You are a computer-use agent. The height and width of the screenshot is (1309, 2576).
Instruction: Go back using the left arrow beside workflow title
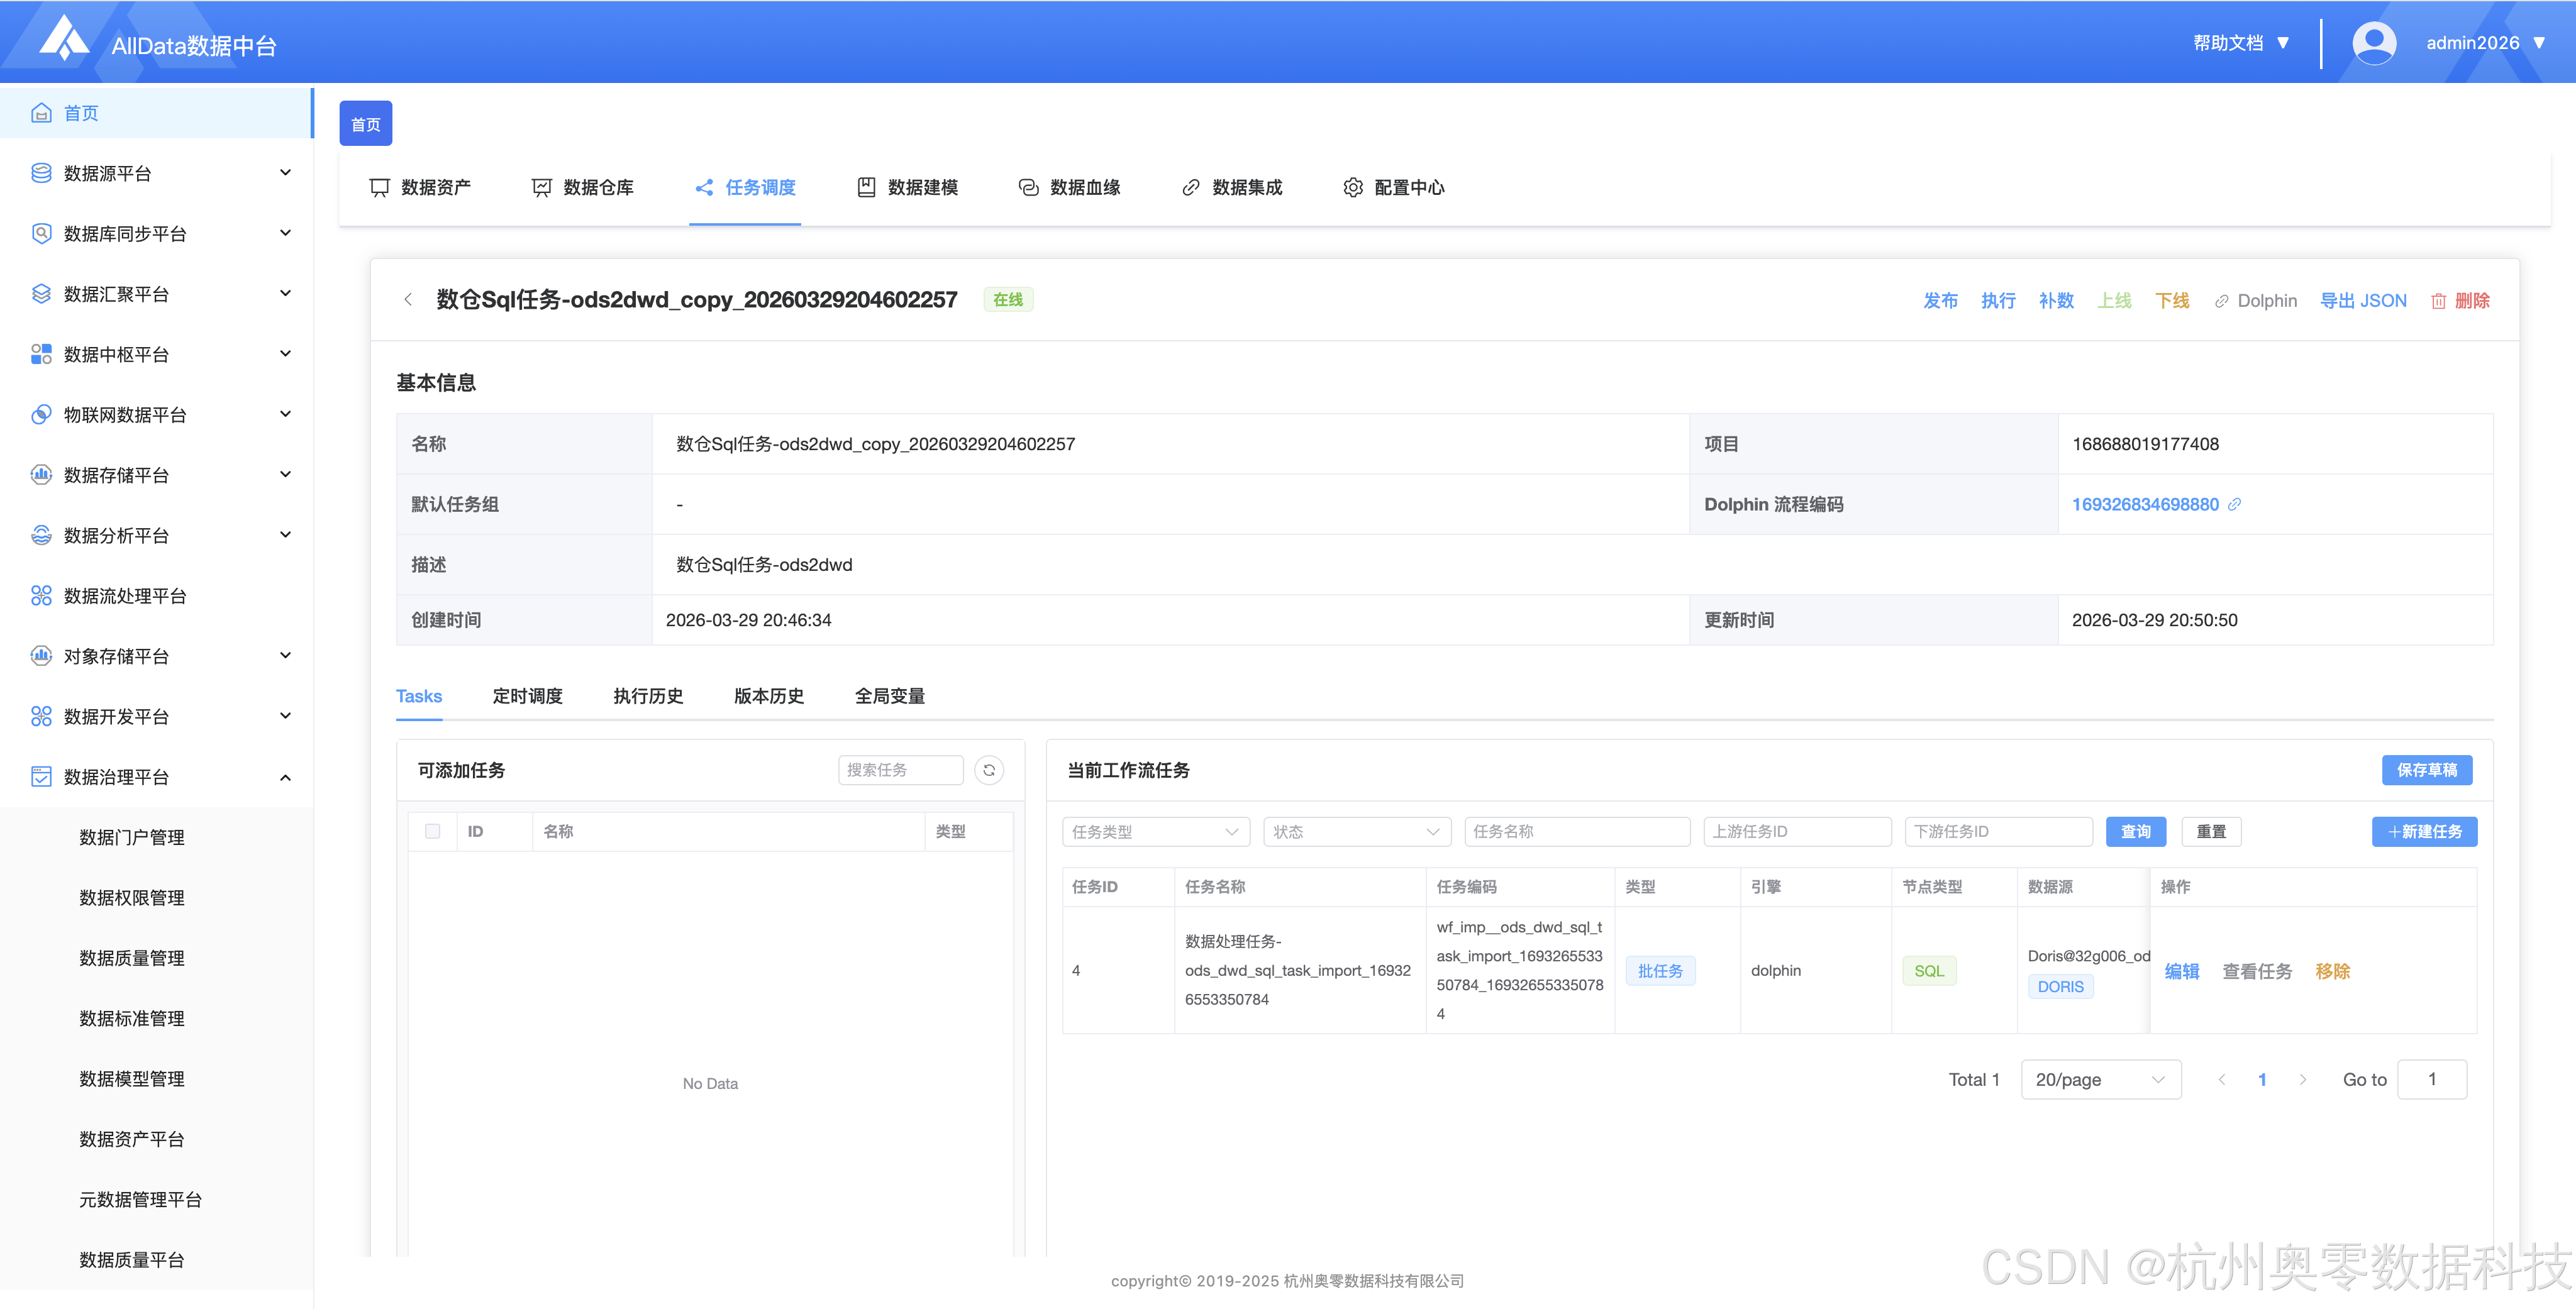(x=408, y=300)
